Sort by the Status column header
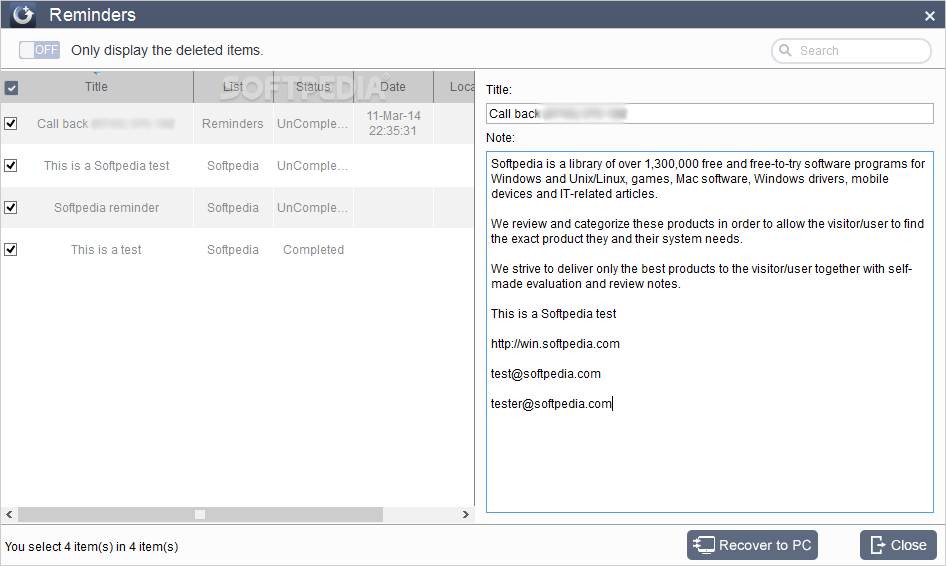Image resolution: width=946 pixels, height=566 pixels. click(313, 87)
